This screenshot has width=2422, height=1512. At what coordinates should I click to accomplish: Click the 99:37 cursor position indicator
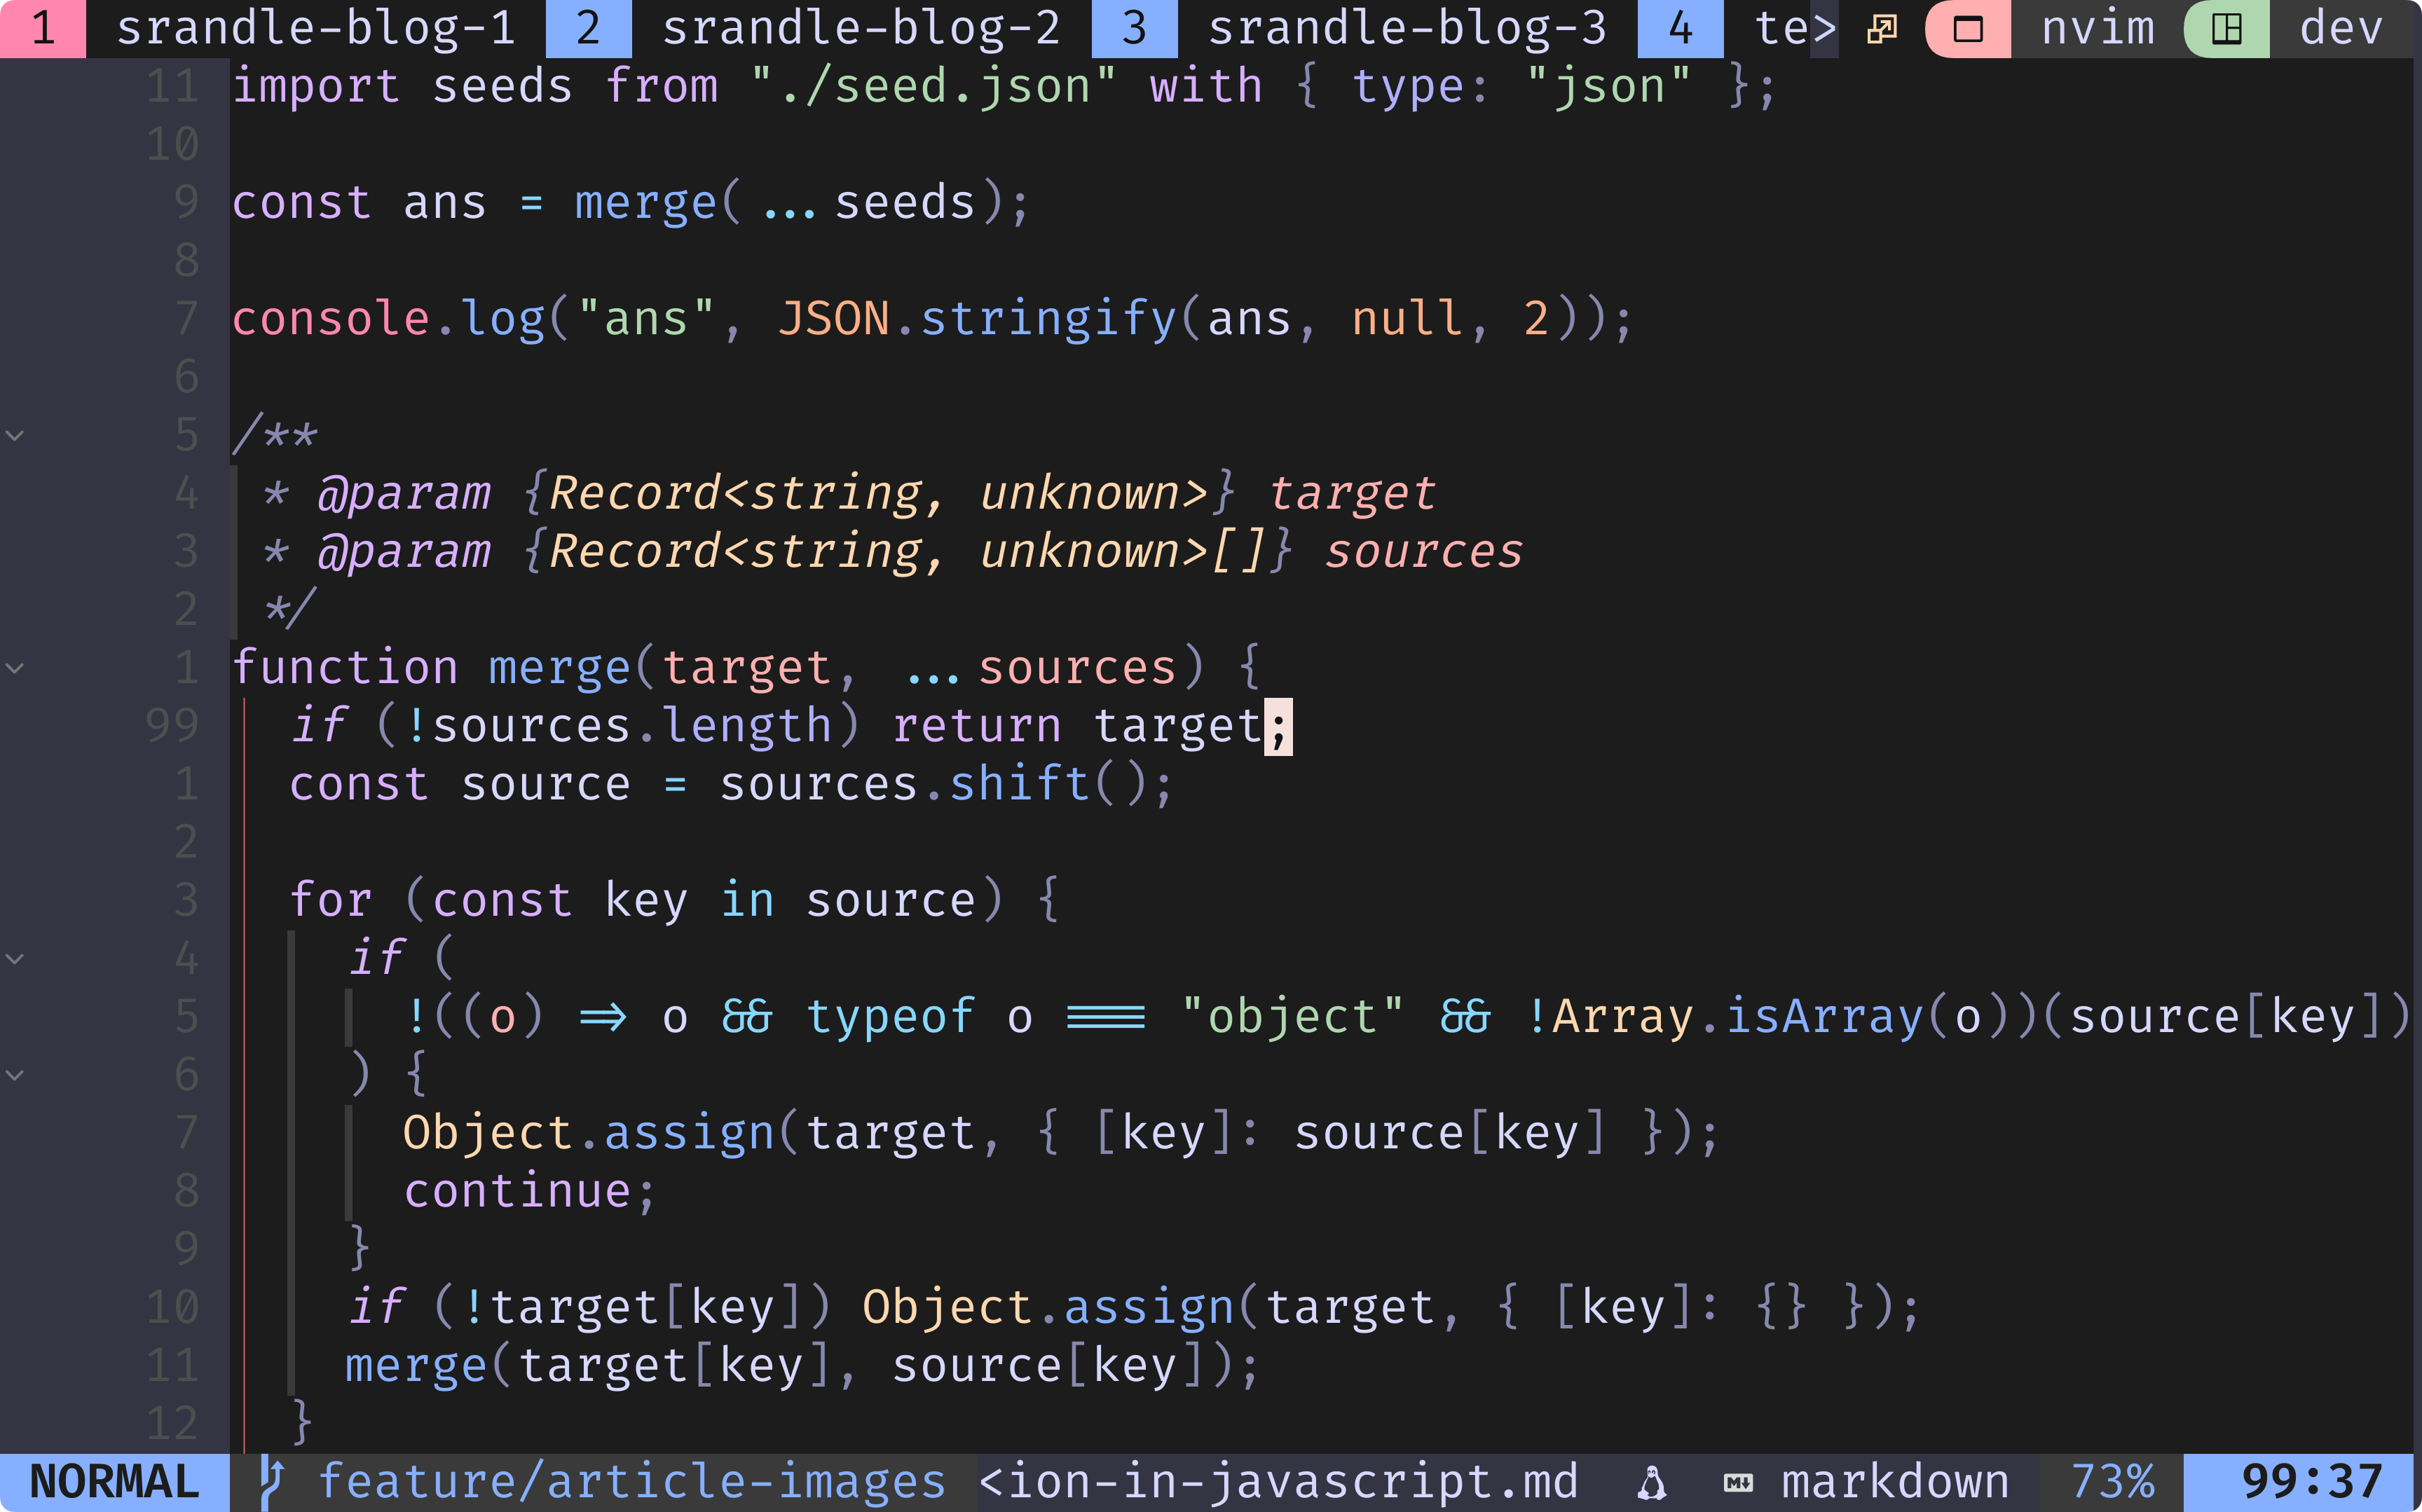click(2312, 1483)
